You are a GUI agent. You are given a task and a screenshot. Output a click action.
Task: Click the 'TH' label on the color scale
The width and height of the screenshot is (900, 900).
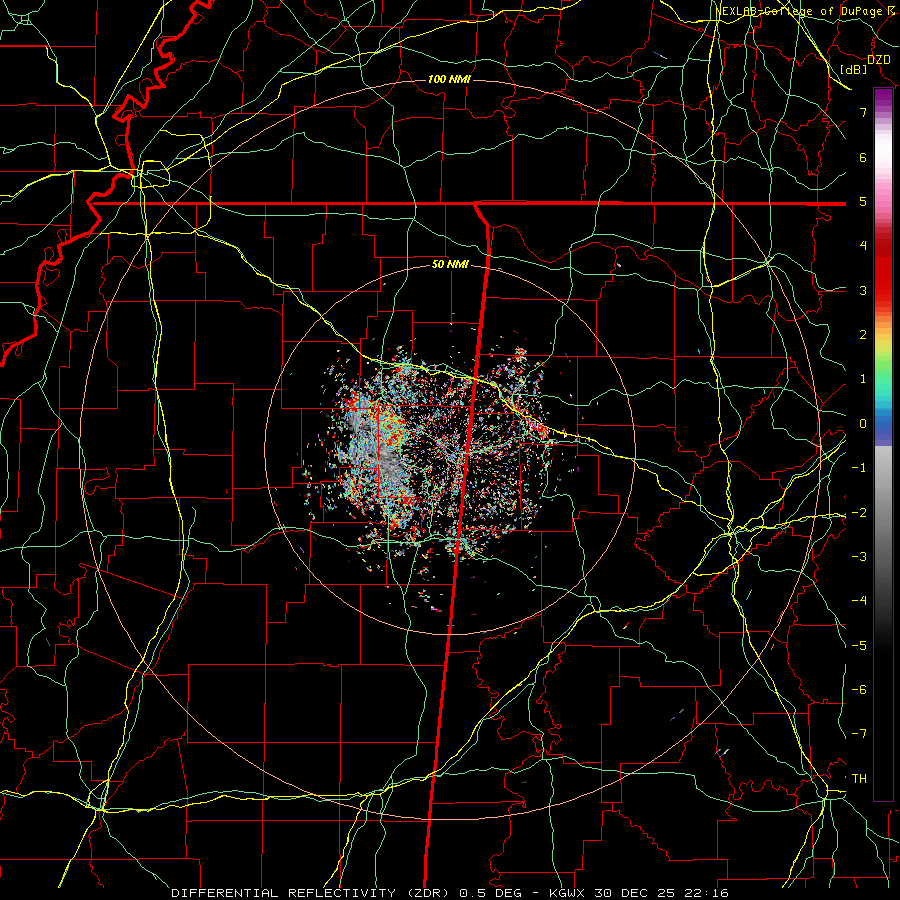click(859, 779)
